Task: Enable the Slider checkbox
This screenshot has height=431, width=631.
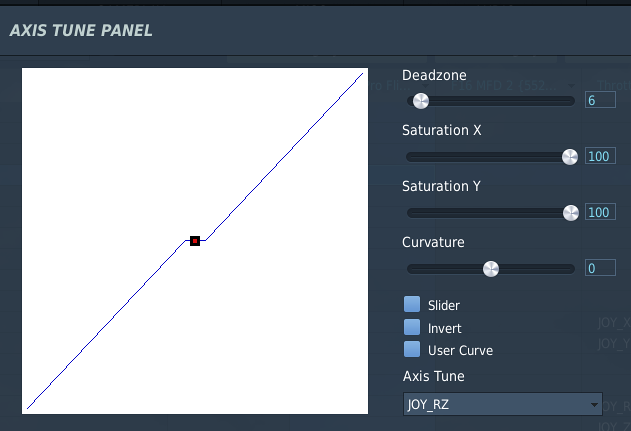Action: tap(412, 304)
